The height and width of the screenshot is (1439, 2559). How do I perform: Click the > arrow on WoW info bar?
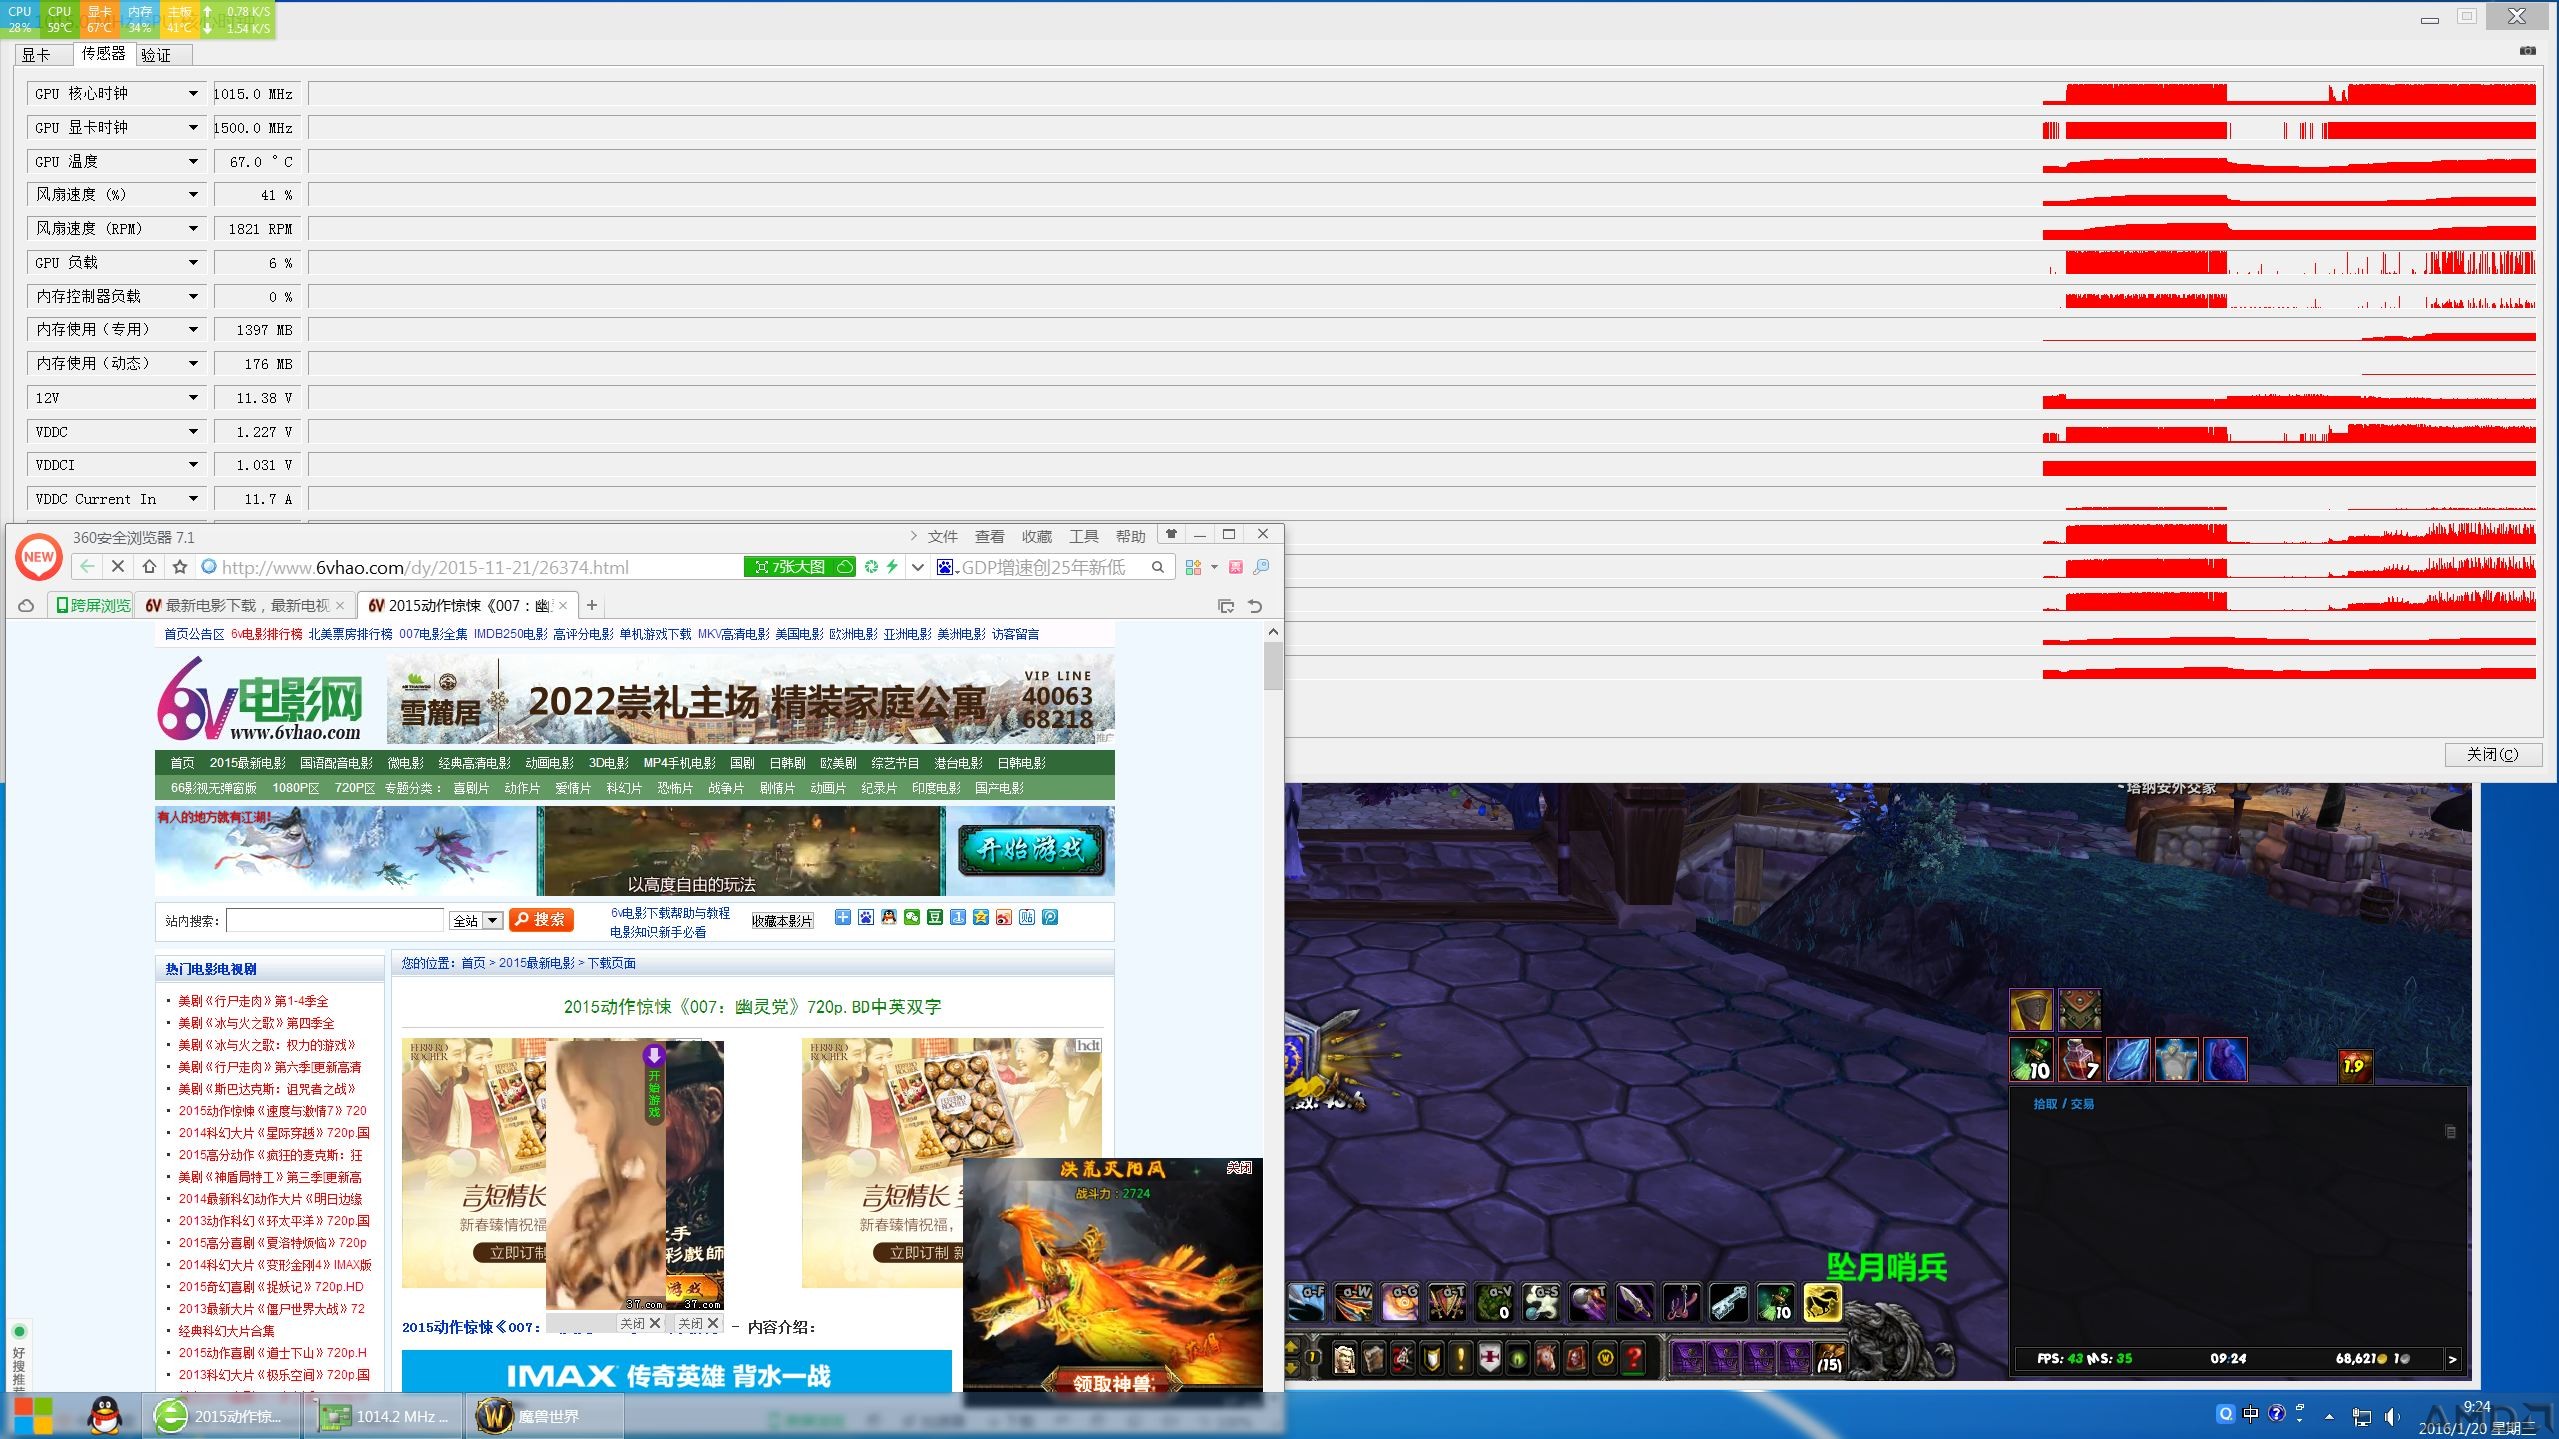[2452, 1359]
